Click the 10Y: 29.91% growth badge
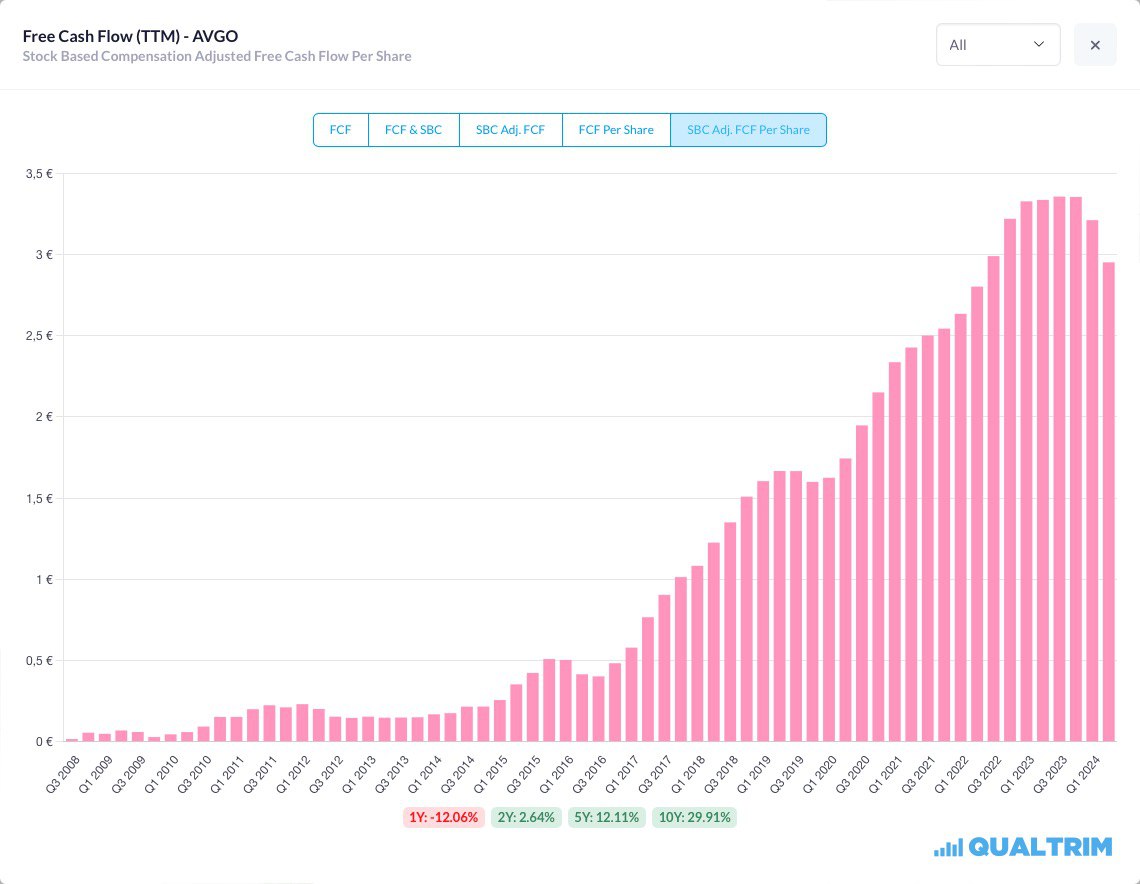This screenshot has width=1140, height=884. 694,817
